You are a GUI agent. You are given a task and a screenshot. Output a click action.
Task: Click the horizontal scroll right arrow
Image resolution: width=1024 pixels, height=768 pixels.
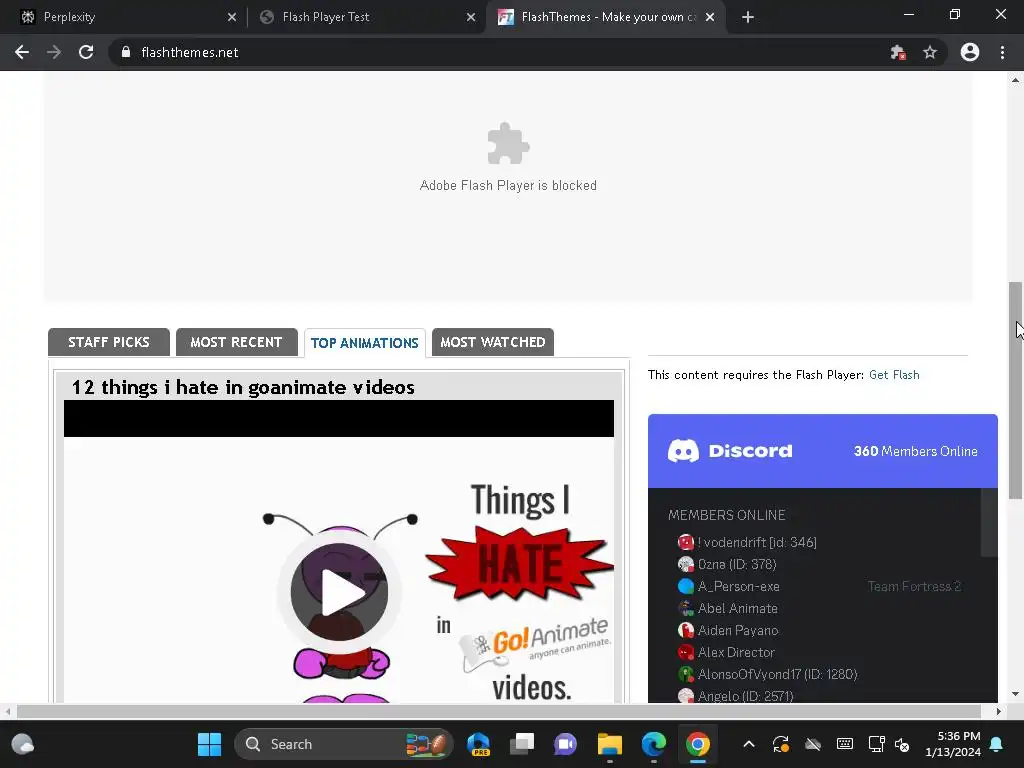click(998, 711)
